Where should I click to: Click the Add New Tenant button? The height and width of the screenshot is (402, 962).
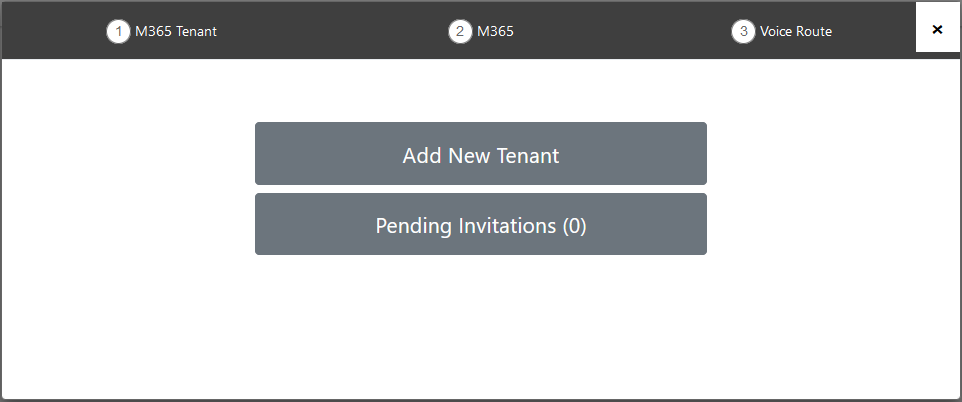pyautogui.click(x=481, y=153)
